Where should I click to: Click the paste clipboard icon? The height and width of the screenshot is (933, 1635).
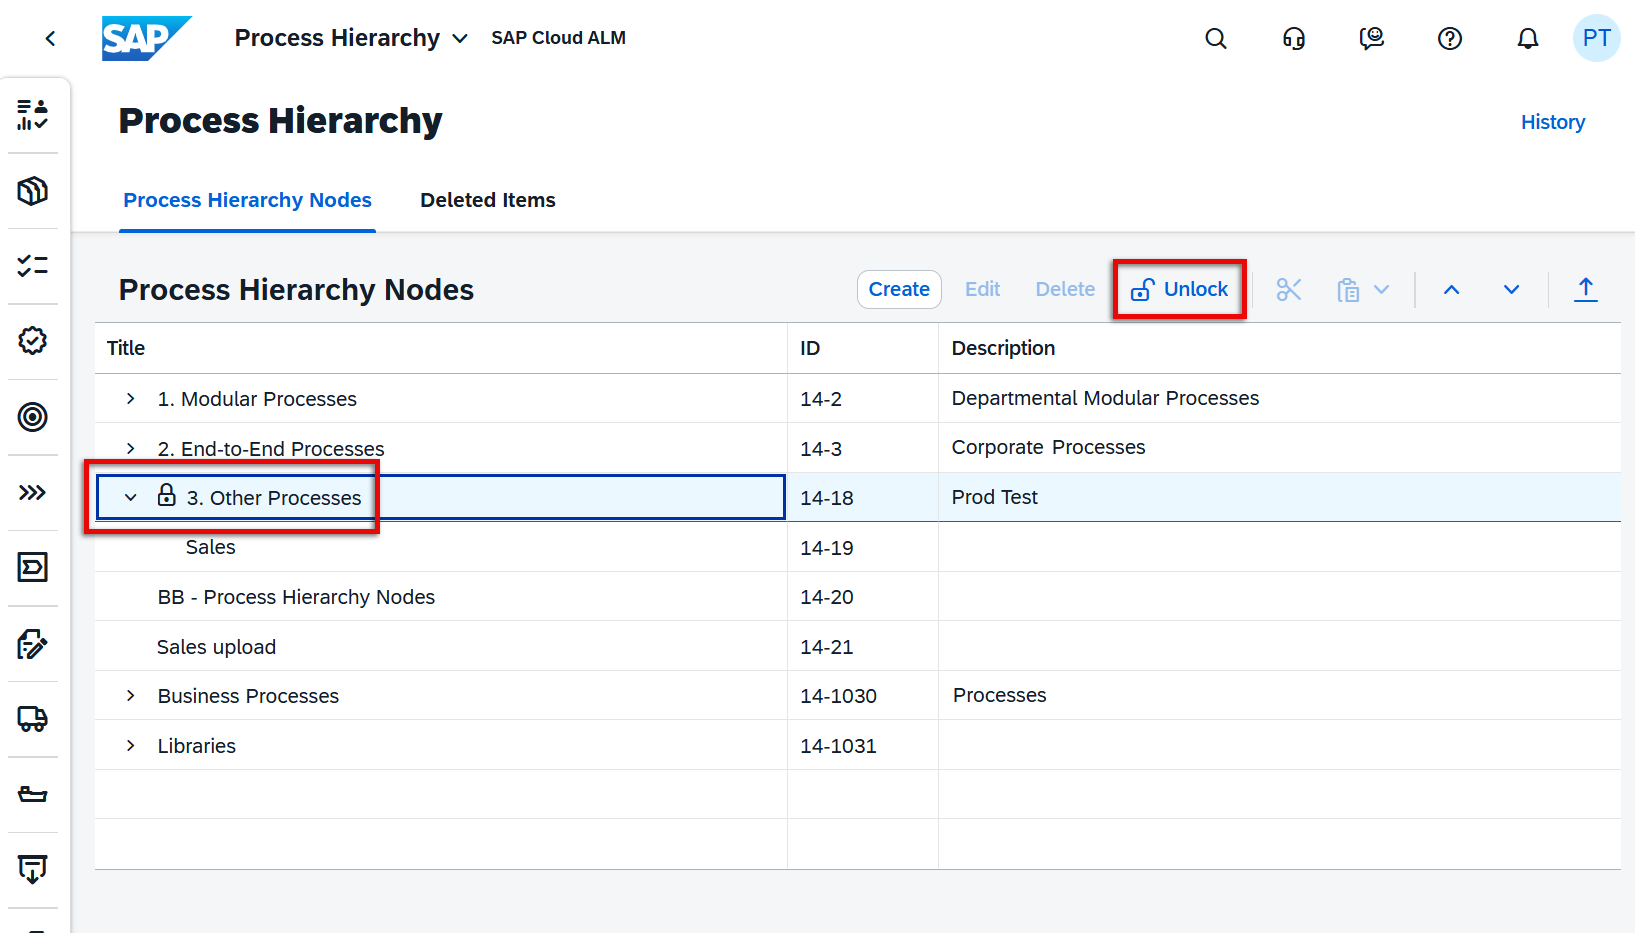1349,290
